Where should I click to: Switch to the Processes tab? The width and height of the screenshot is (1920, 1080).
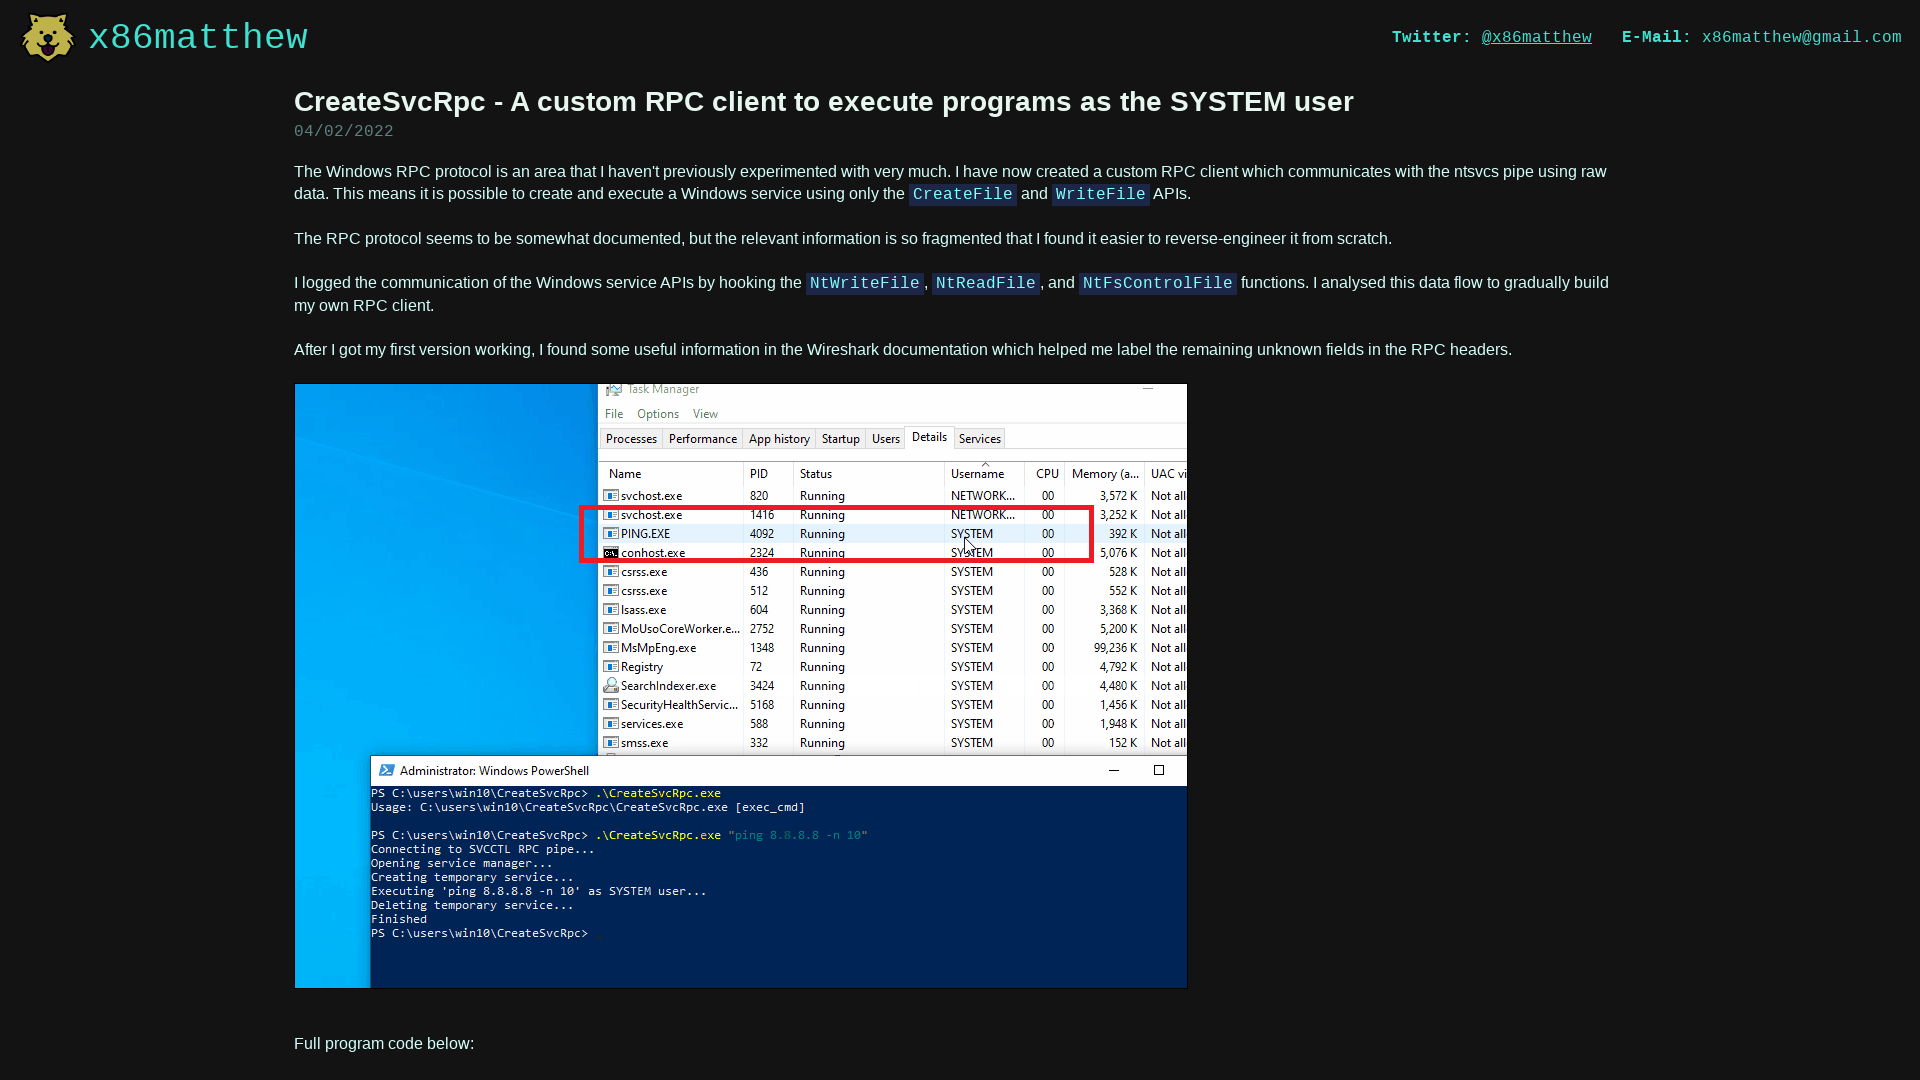(x=631, y=439)
